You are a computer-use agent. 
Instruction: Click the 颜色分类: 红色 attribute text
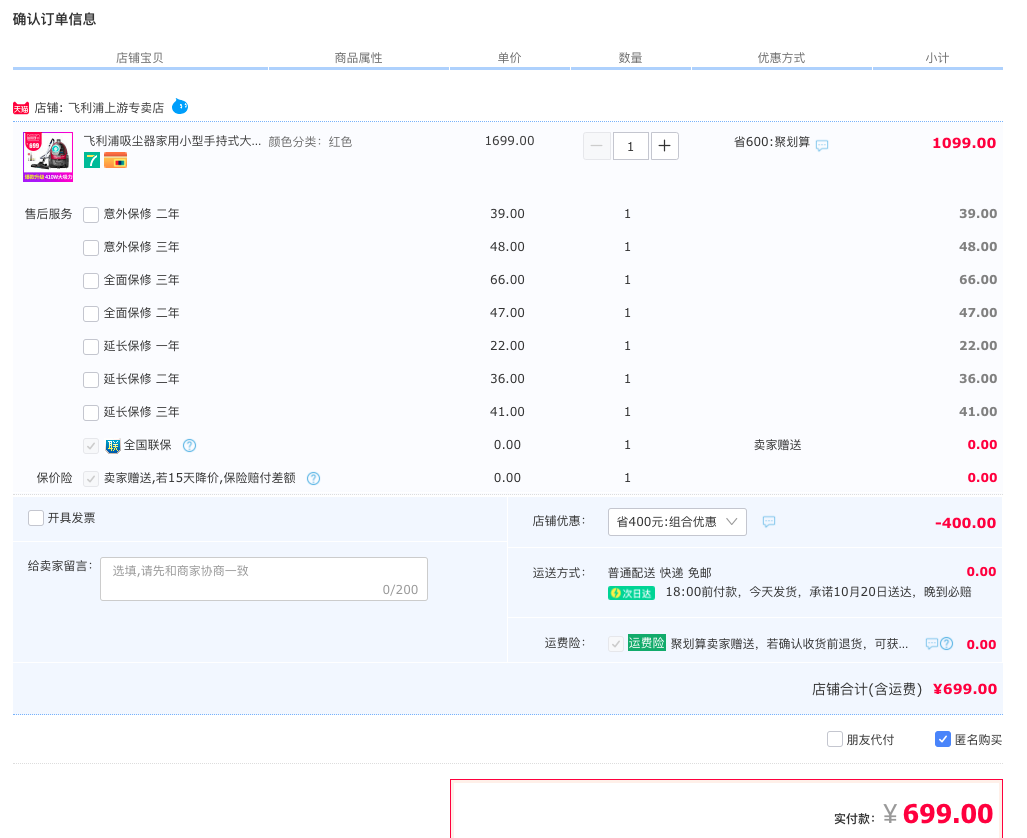point(310,142)
